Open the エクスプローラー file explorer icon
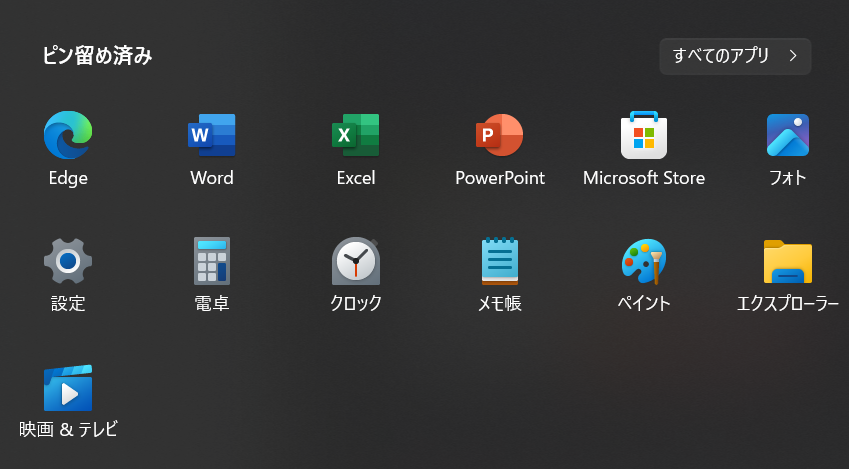This screenshot has width=849, height=469. pos(788,262)
